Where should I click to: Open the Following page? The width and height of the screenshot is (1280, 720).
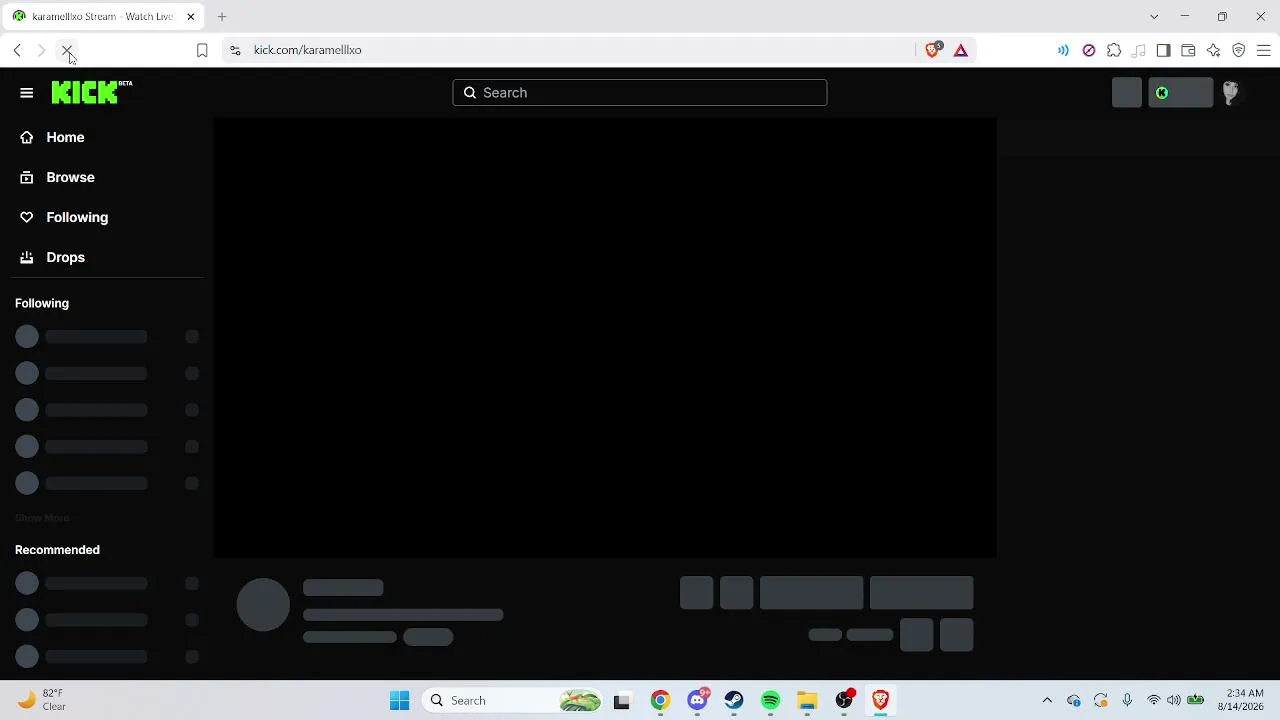[77, 217]
